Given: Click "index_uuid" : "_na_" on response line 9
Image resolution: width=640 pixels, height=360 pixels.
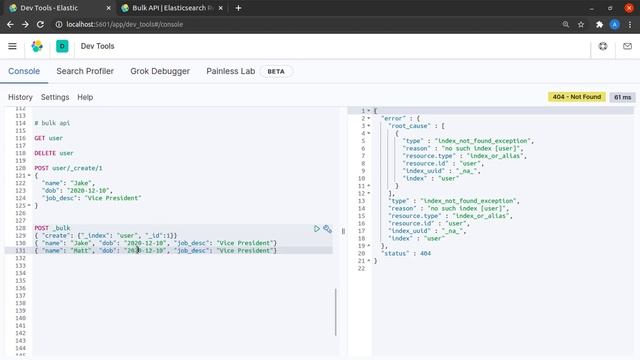Looking at the screenshot, I should 441,171.
